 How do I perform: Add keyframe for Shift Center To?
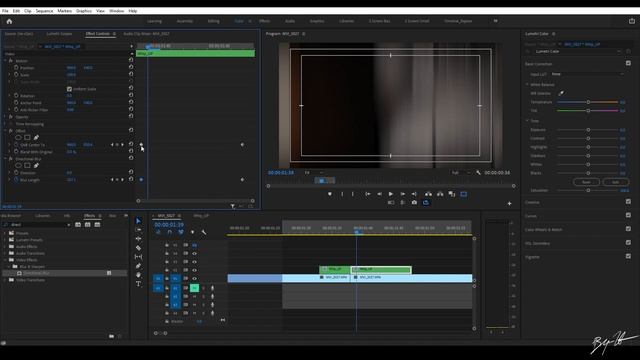(117, 144)
